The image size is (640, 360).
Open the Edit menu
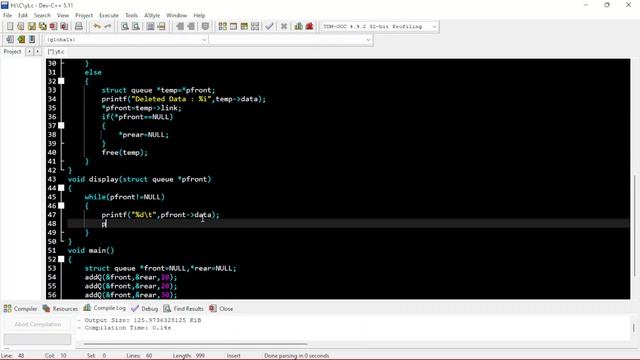pos(23,15)
